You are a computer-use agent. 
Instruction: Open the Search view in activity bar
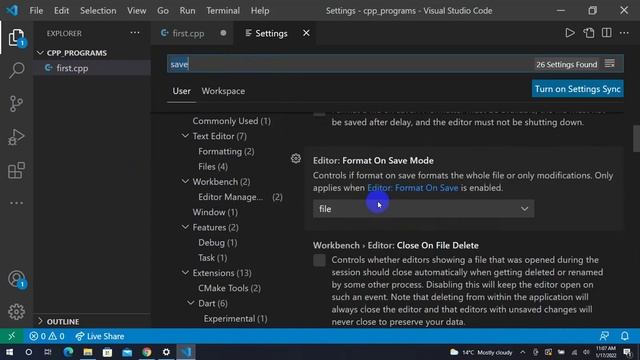coord(16,70)
